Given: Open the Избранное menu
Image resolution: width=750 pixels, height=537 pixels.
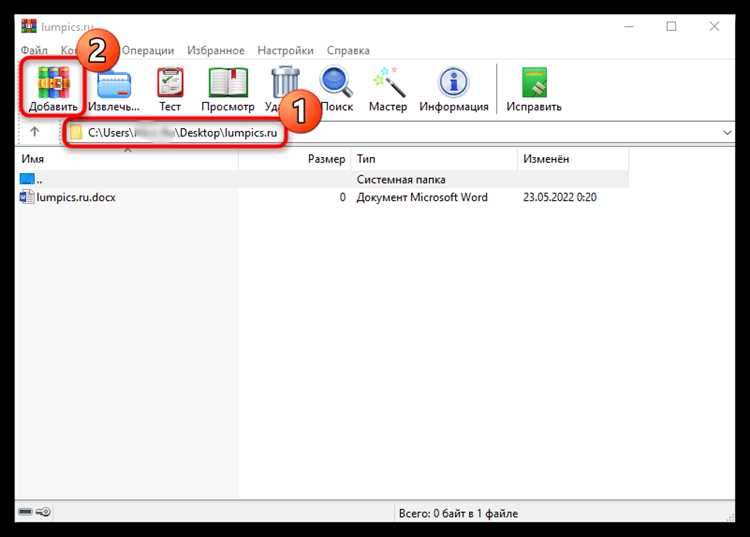Looking at the screenshot, I should tap(216, 50).
